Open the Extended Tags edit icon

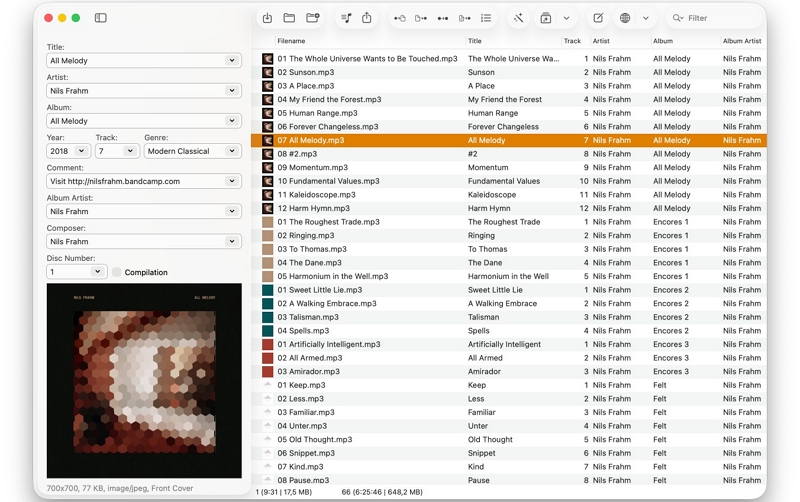tap(598, 18)
